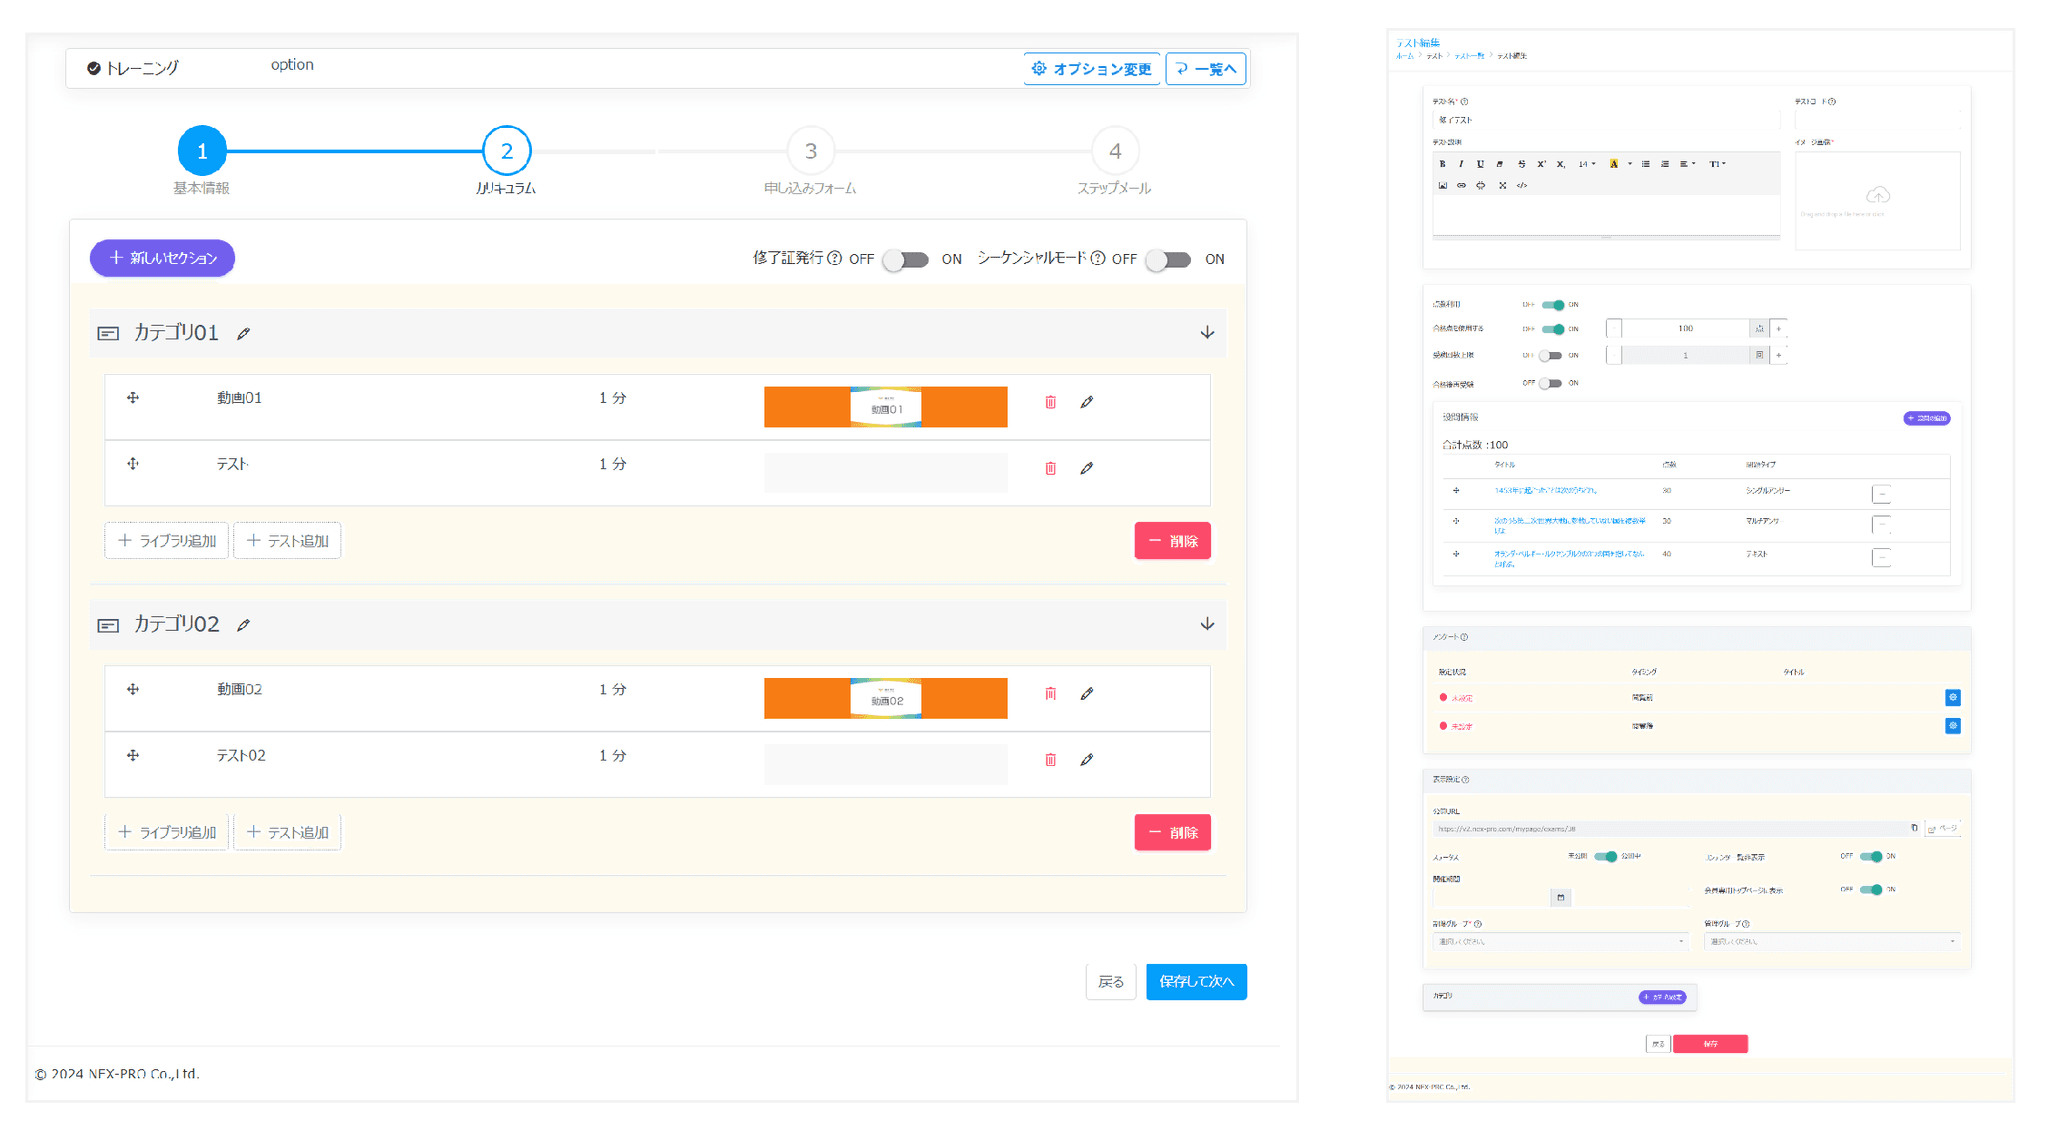Click help icon next to 修了証発行
Image resolution: width=2048 pixels, height=1129 pixels.
click(x=835, y=258)
